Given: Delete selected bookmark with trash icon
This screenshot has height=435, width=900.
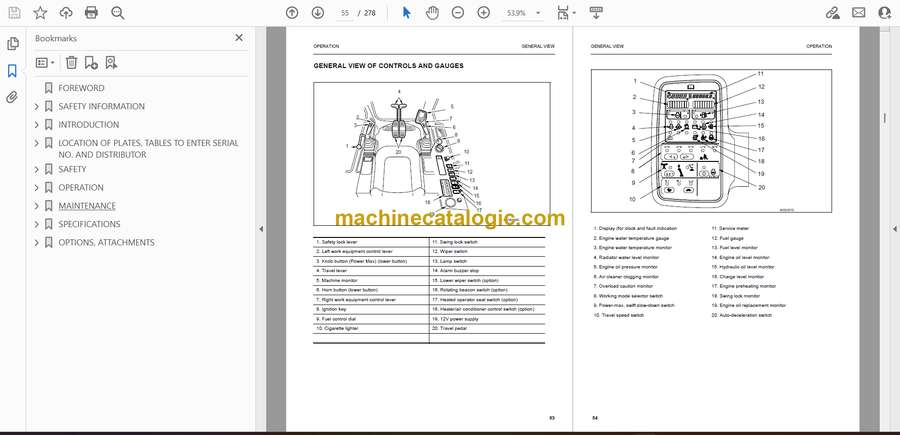Looking at the screenshot, I should coord(71,62).
